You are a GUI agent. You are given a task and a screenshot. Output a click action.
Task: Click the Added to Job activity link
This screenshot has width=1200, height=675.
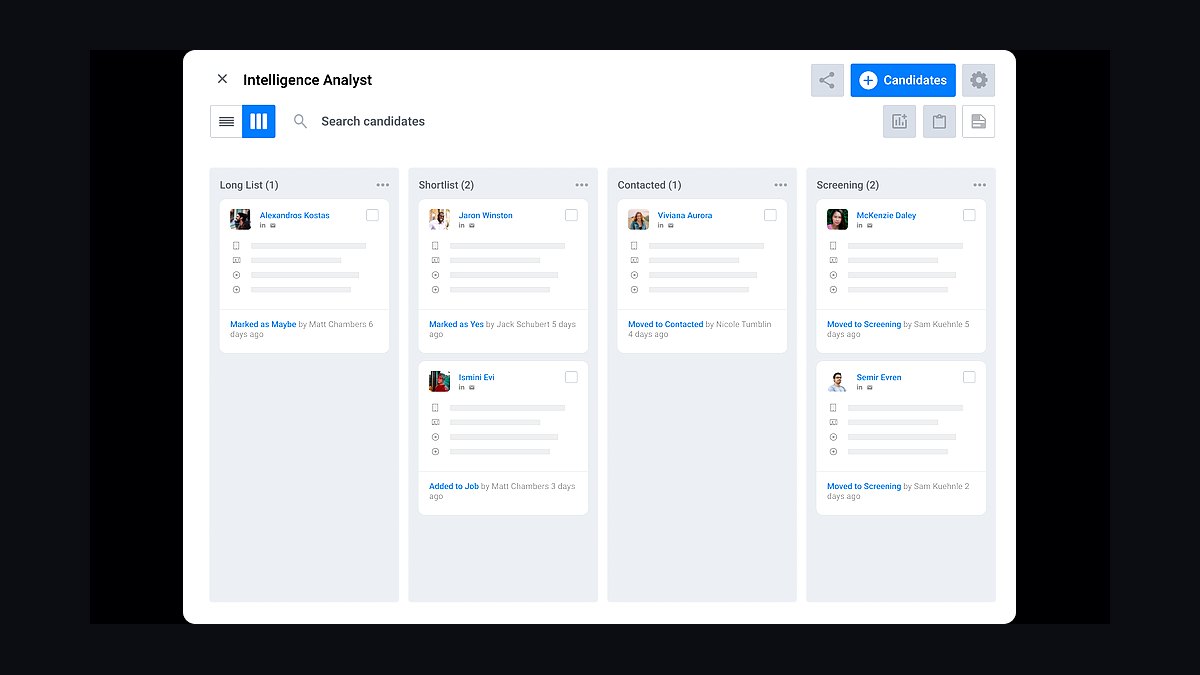point(454,486)
